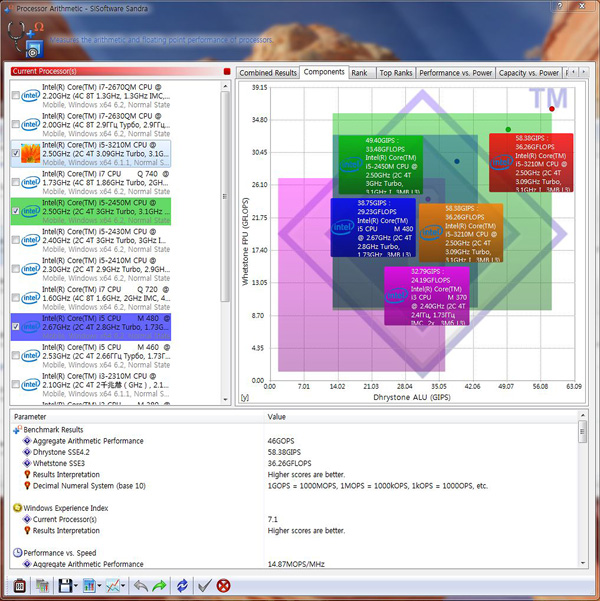Click the Performance vs. Speed clock icon
Image resolution: width=600 pixels, height=601 pixels.
click(17, 553)
